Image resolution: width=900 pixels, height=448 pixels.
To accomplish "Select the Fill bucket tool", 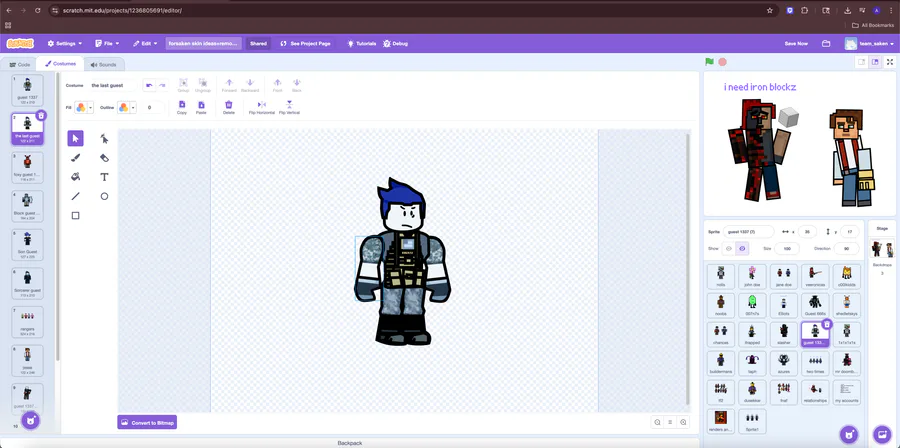I will 75,177.
